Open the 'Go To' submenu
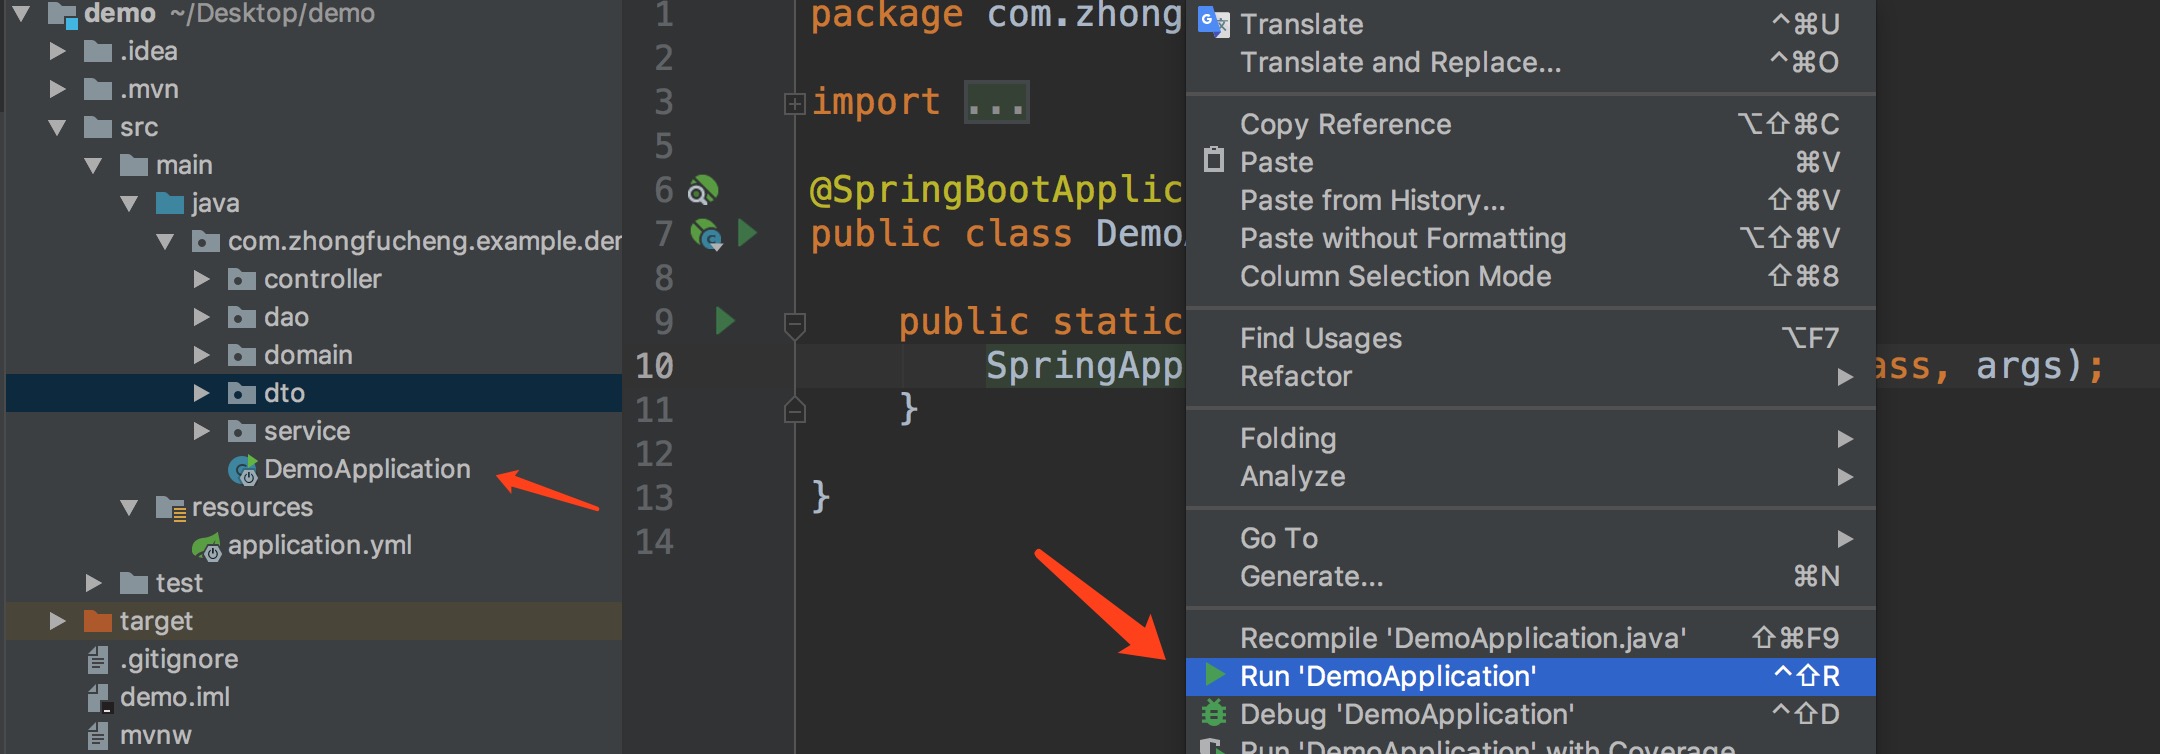2160x754 pixels. pyautogui.click(x=1530, y=538)
